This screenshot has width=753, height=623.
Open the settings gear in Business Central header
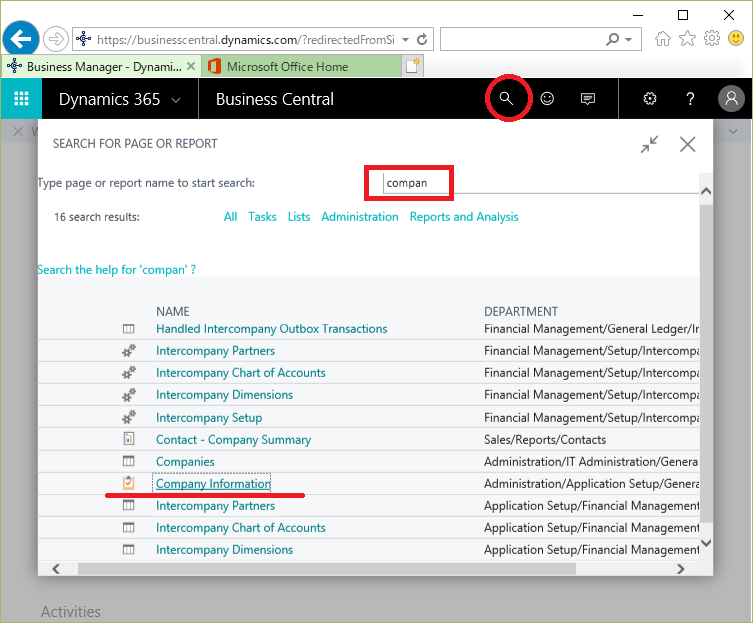pos(650,98)
